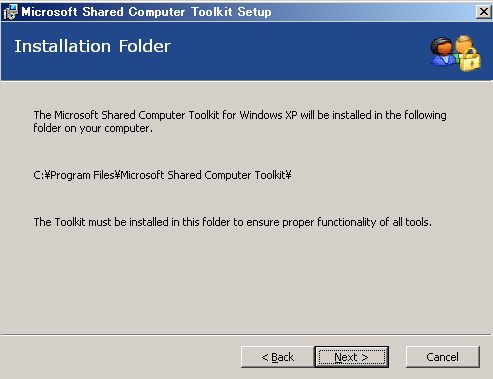Select the C: Program Files installation path text
The image size is (493, 379).
tap(162, 175)
